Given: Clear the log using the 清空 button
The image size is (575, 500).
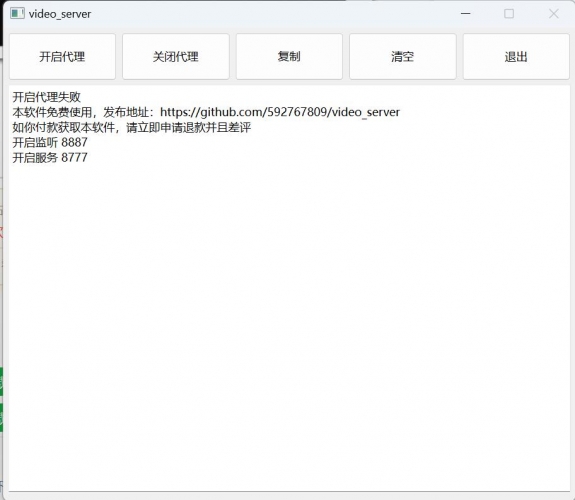Looking at the screenshot, I should click(403, 56).
